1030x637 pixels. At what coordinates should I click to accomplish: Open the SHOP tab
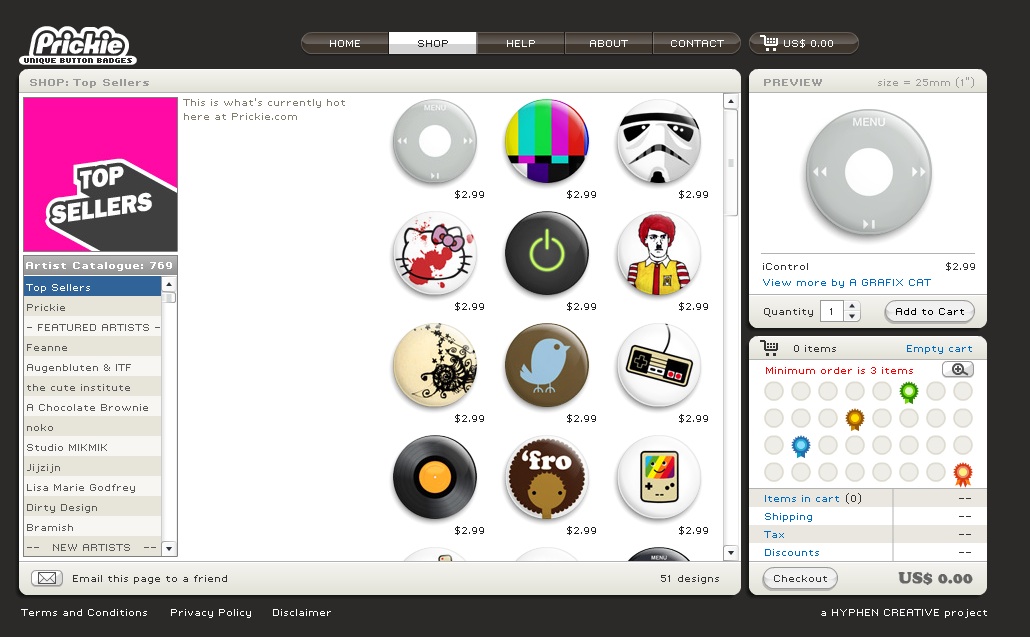pyautogui.click(x=432, y=43)
